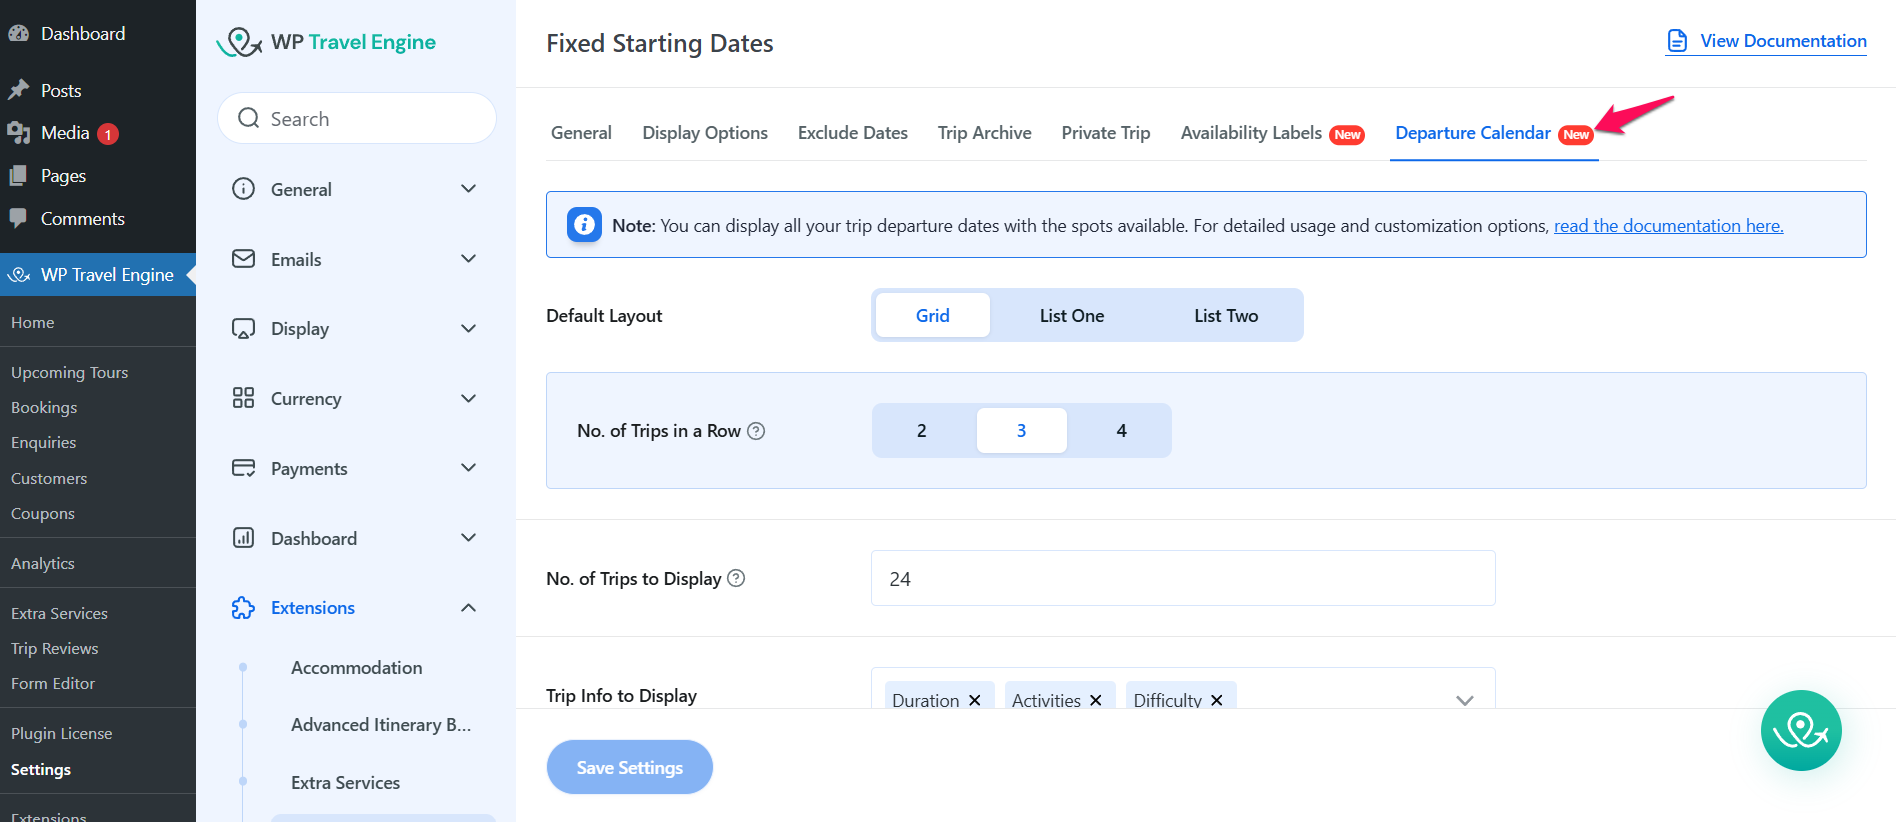This screenshot has height=822, width=1896.
Task: Click help icon beside No. of Trips to Display
Action: tap(736, 578)
